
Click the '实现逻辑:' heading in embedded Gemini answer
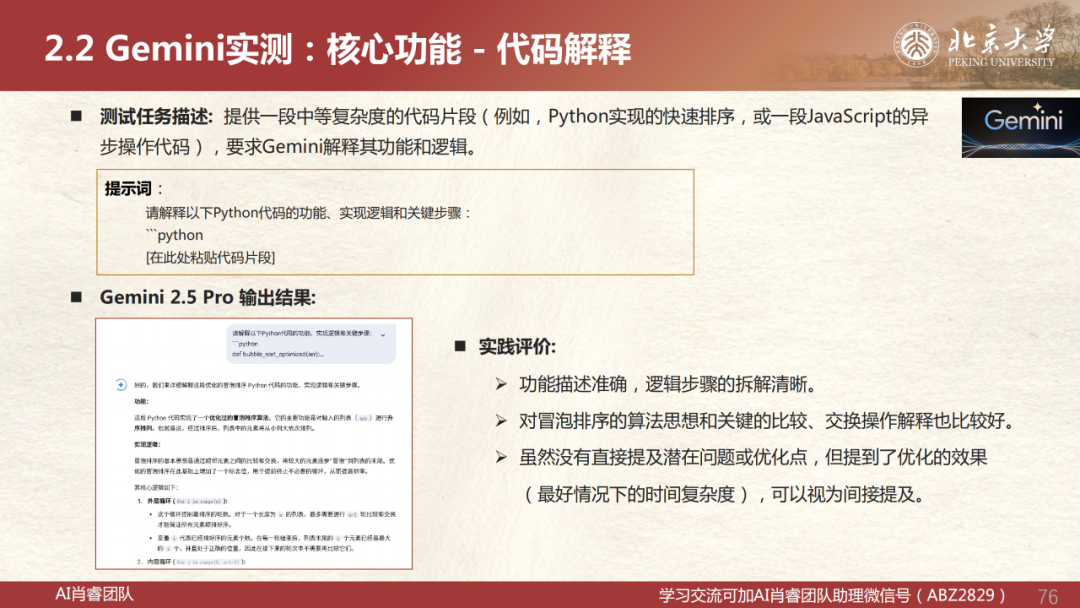coord(147,445)
